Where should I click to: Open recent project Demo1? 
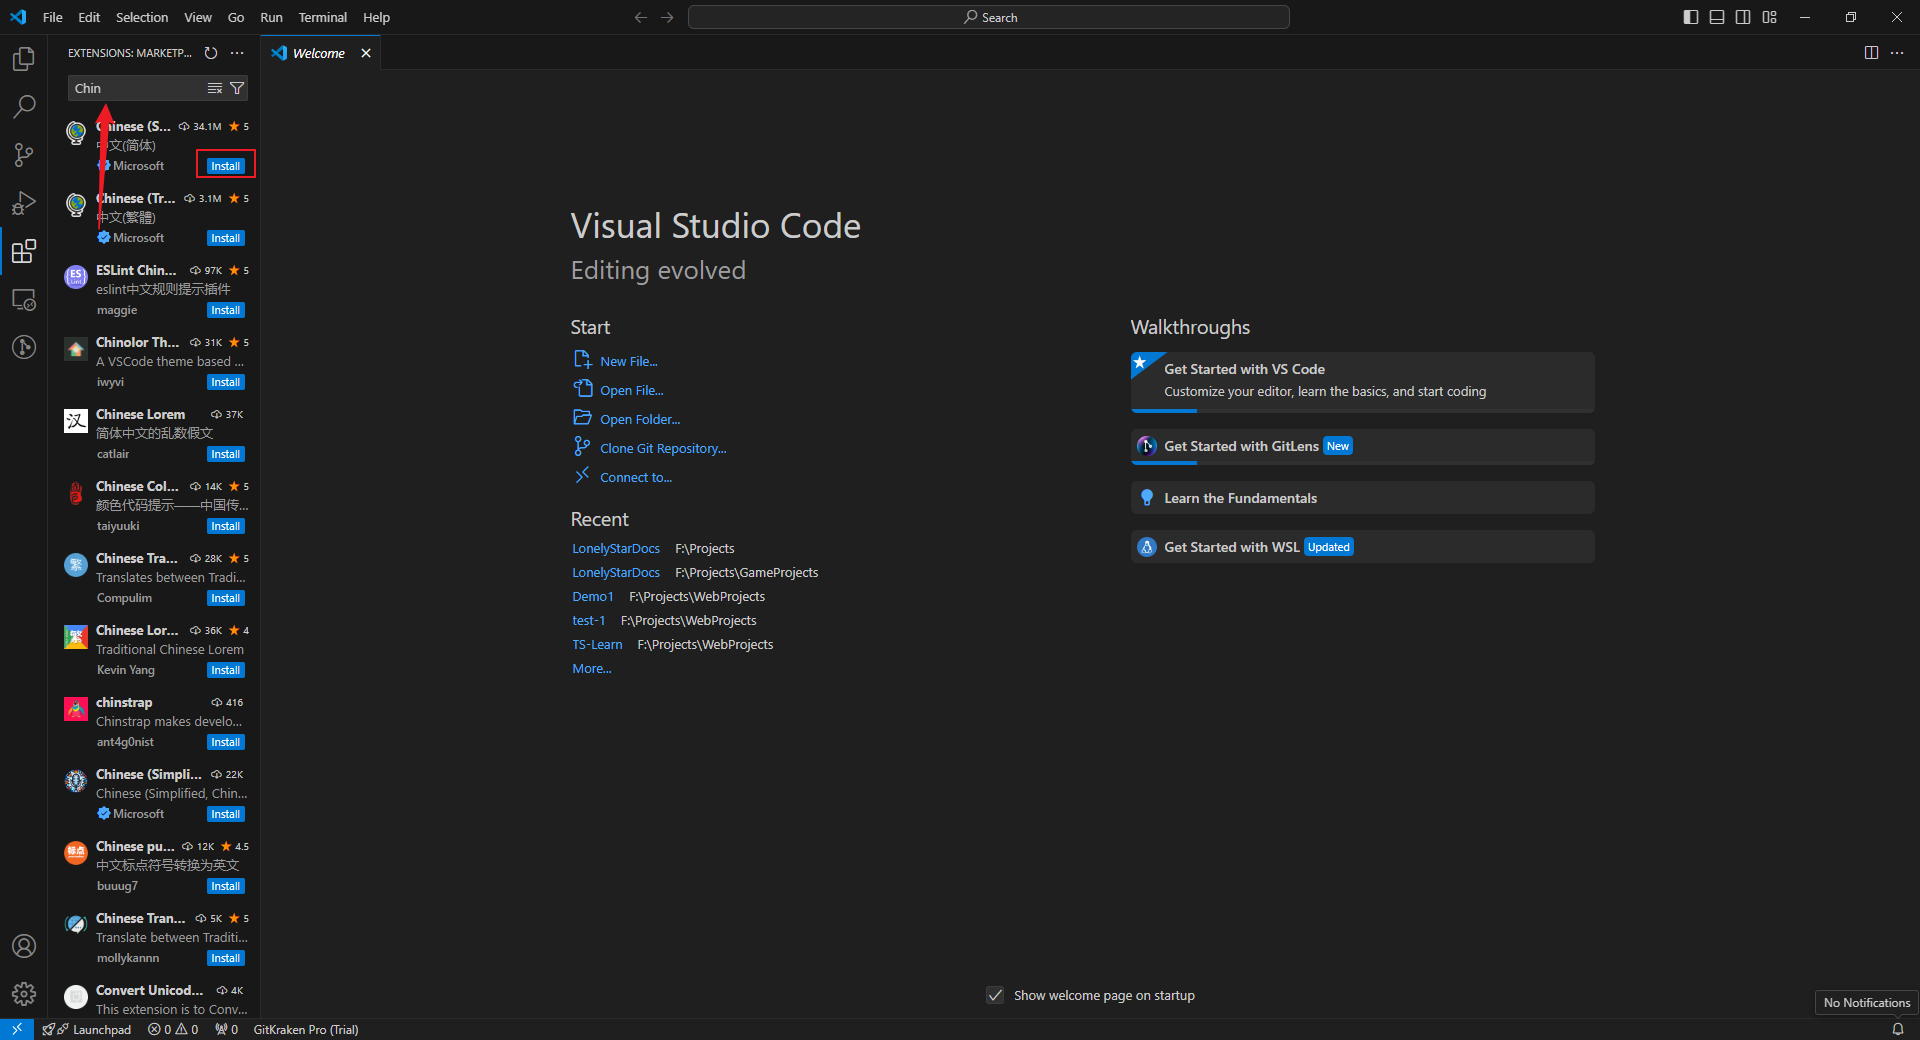(x=593, y=596)
